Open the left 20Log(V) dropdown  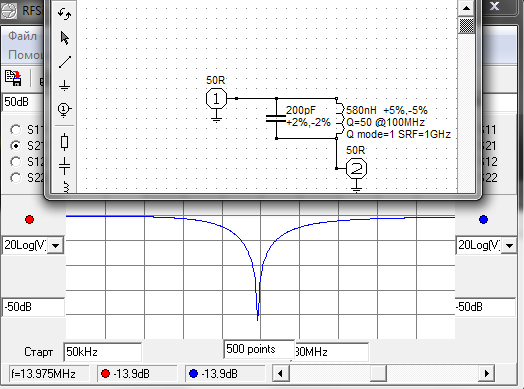tap(55, 246)
